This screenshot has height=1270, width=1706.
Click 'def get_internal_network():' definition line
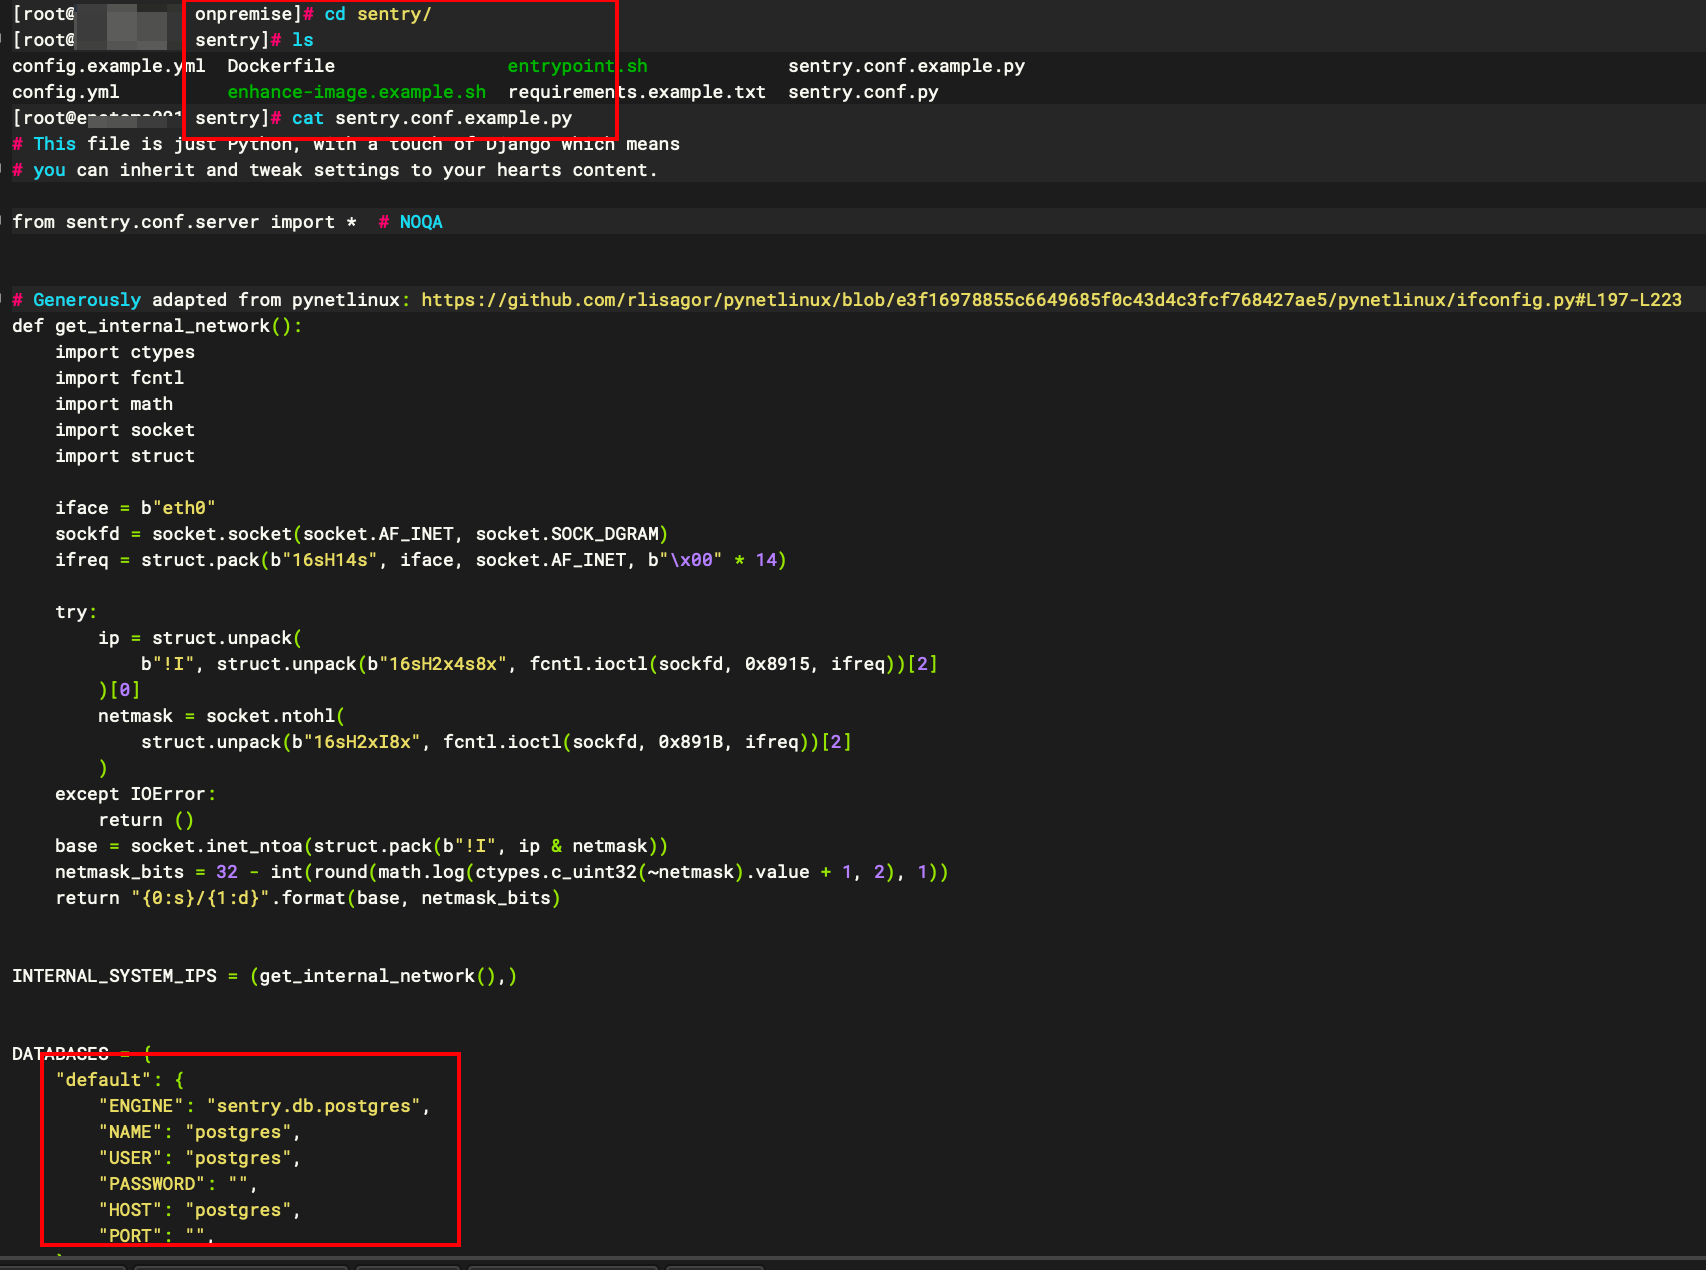pos(157,326)
